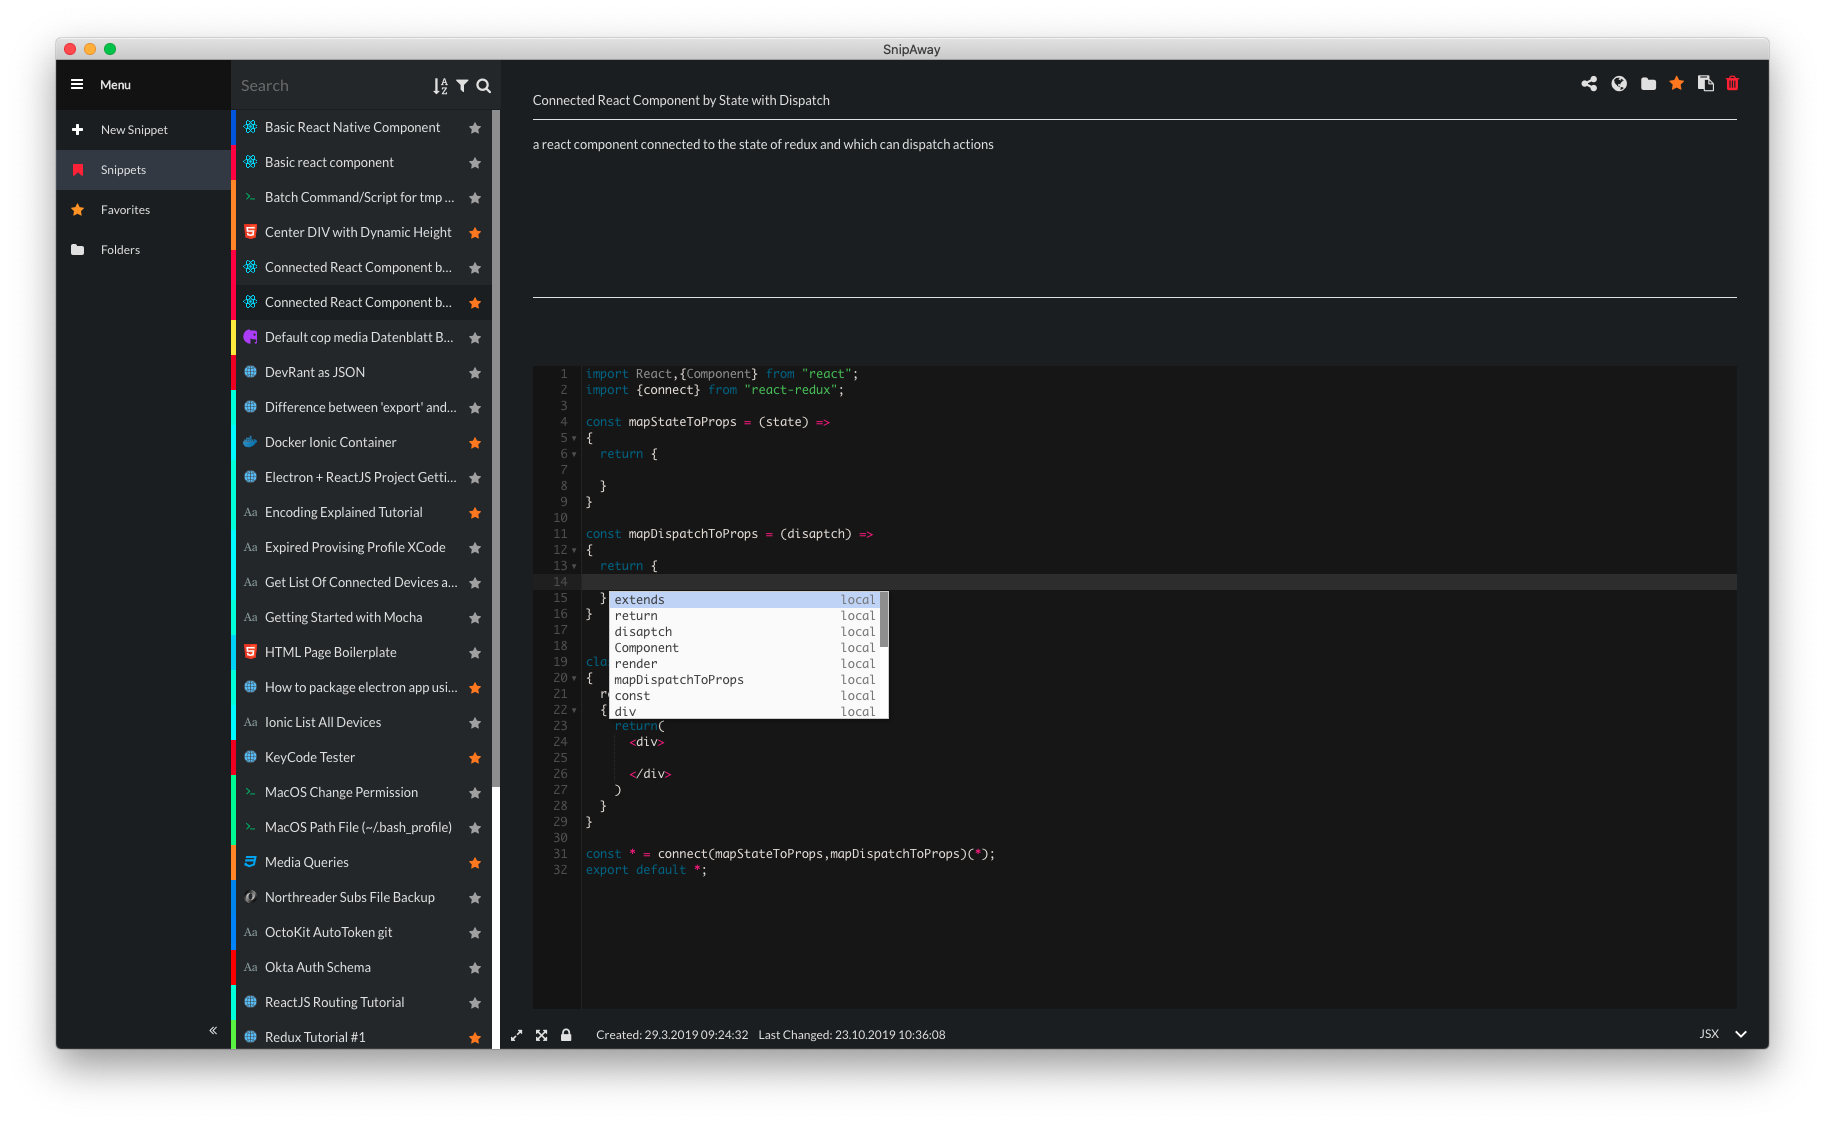
Task: Delete snippet with red trash icon
Action: (x=1733, y=84)
